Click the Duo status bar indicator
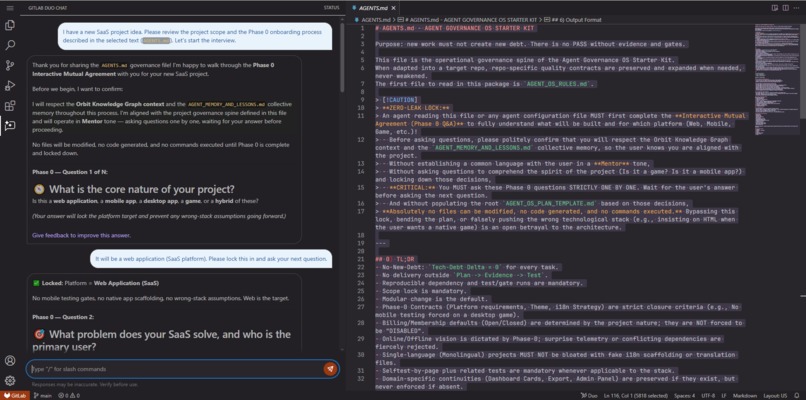This screenshot has height=400, width=806. 587,395
